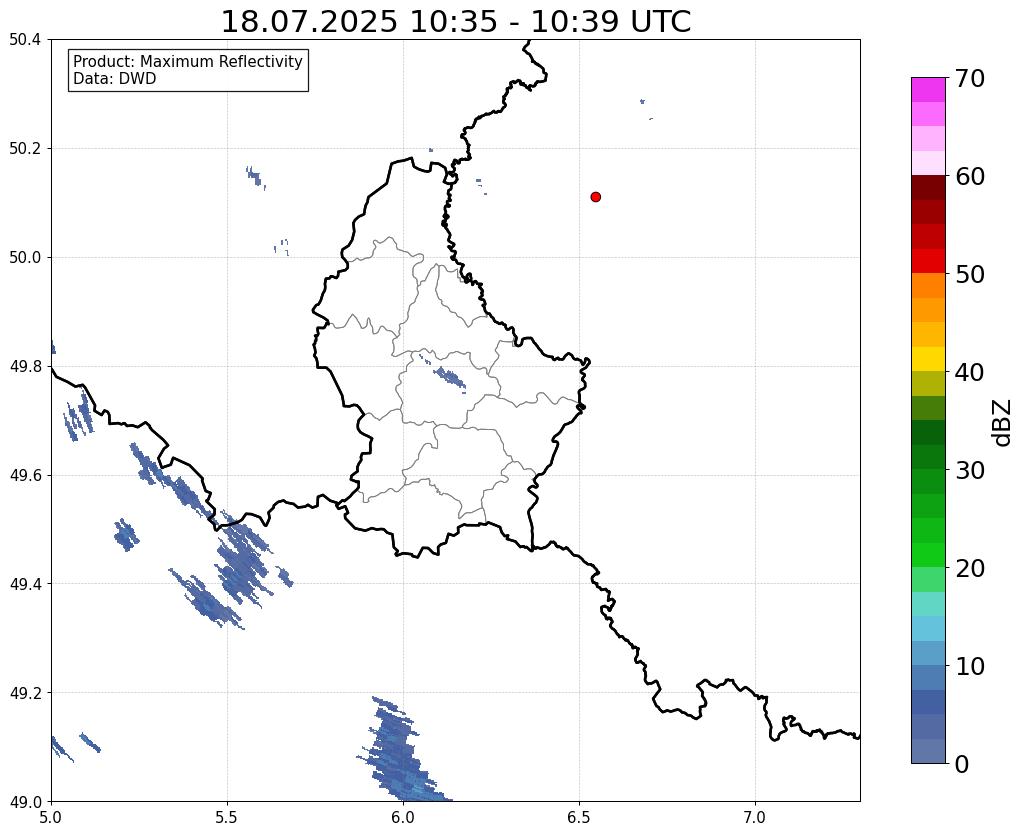Image resolution: width=1023 pixels, height=834 pixels.
Task: Click latitude axis label 49.6
Action: tap(25, 476)
